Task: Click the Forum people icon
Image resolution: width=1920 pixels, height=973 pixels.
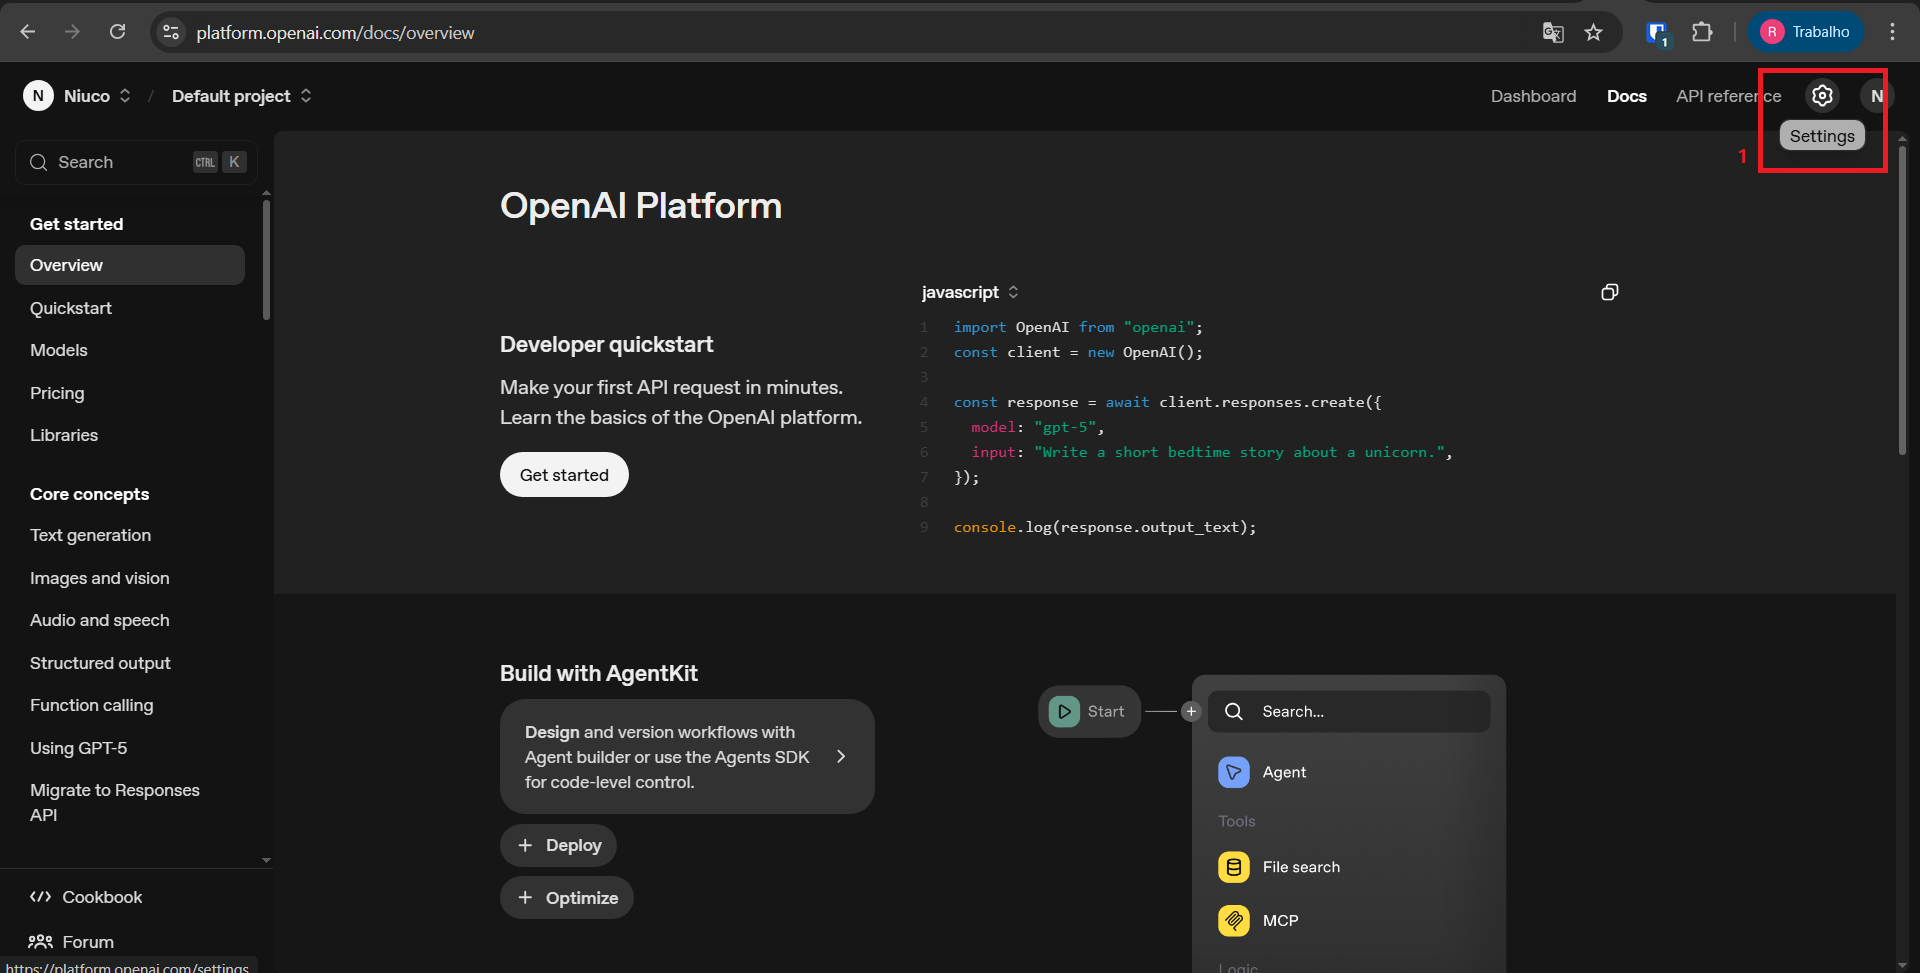Action: pos(40,941)
